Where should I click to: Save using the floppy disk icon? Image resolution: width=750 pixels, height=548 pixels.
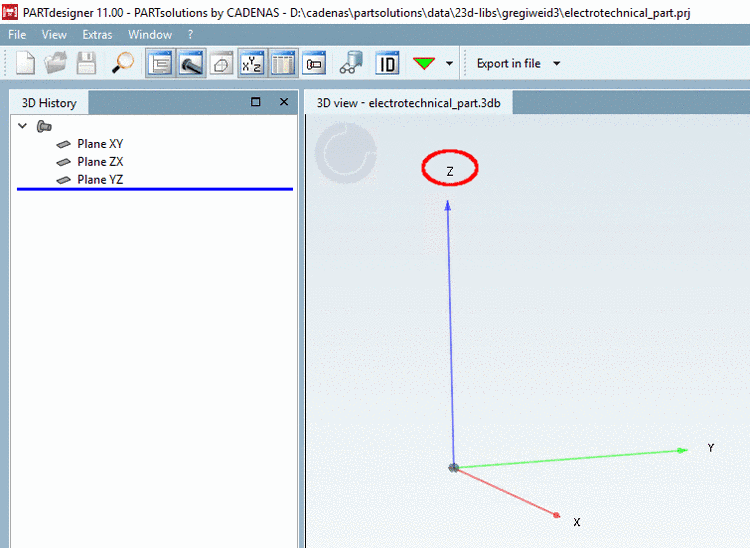[x=86, y=63]
